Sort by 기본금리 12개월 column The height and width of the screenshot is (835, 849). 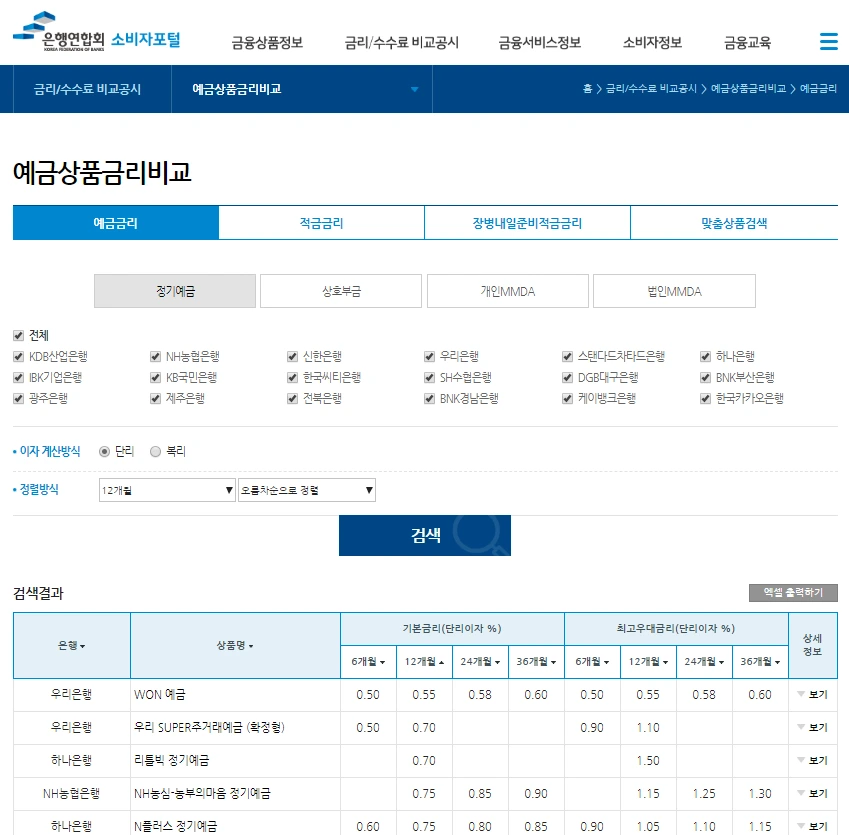(x=424, y=662)
